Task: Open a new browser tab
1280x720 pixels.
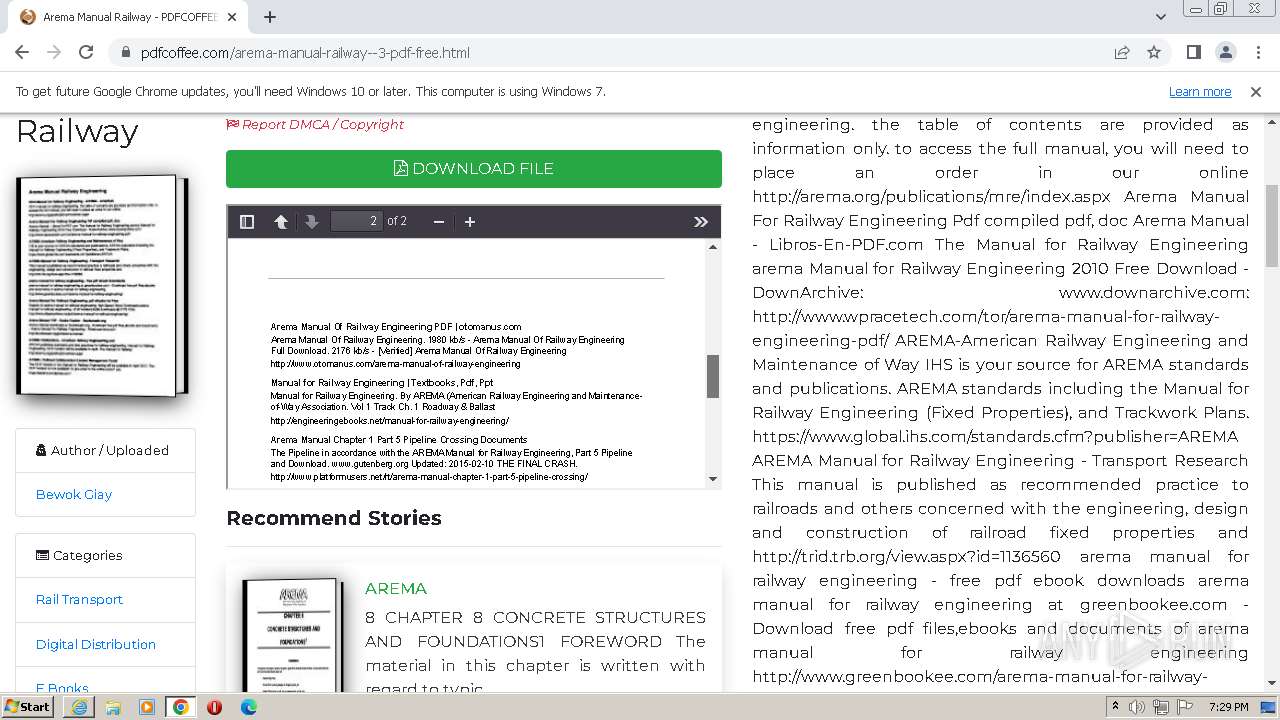Action: 270,17
